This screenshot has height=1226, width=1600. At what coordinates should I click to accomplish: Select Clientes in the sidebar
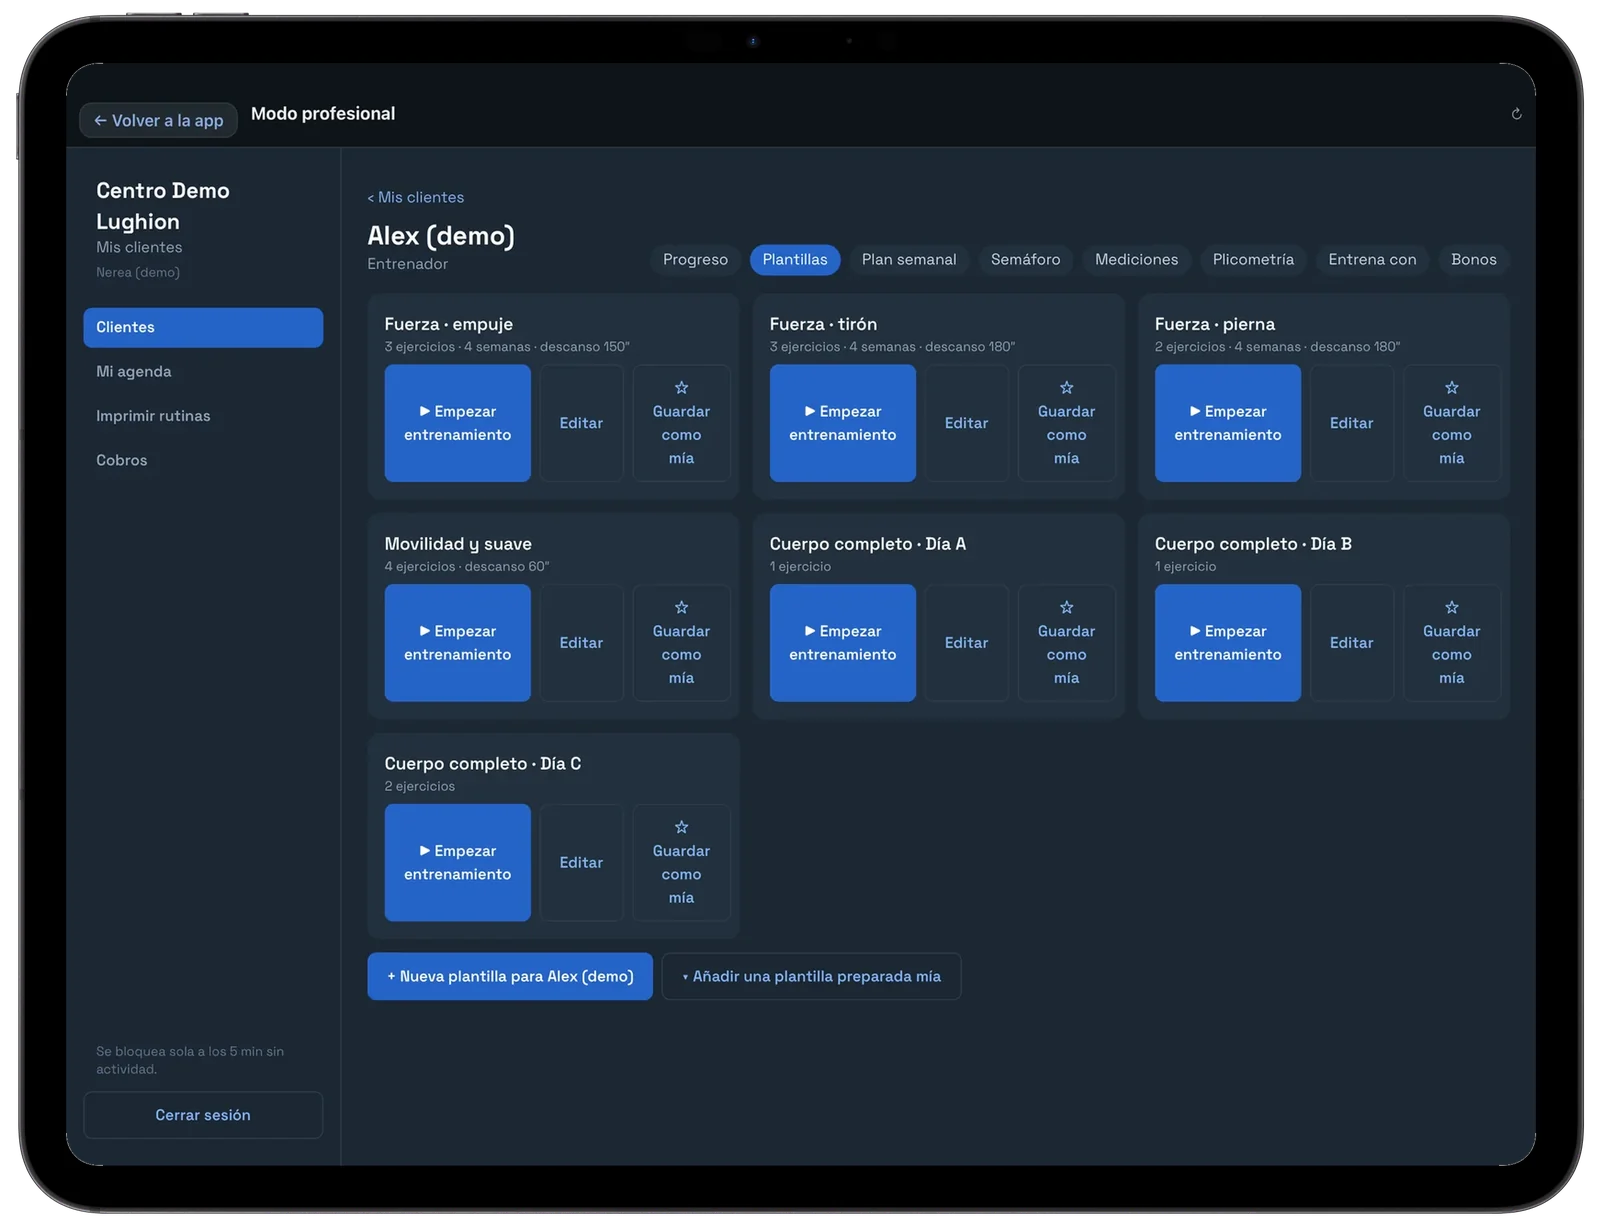point(203,327)
